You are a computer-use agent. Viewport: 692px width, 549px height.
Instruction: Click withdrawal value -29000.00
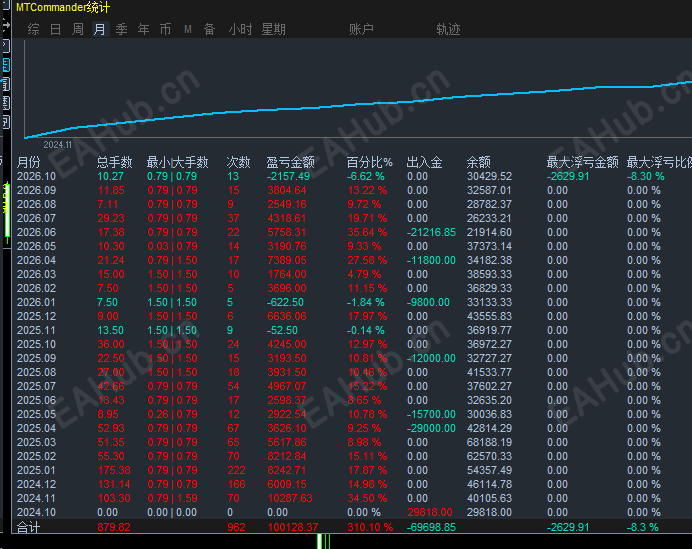click(431, 428)
